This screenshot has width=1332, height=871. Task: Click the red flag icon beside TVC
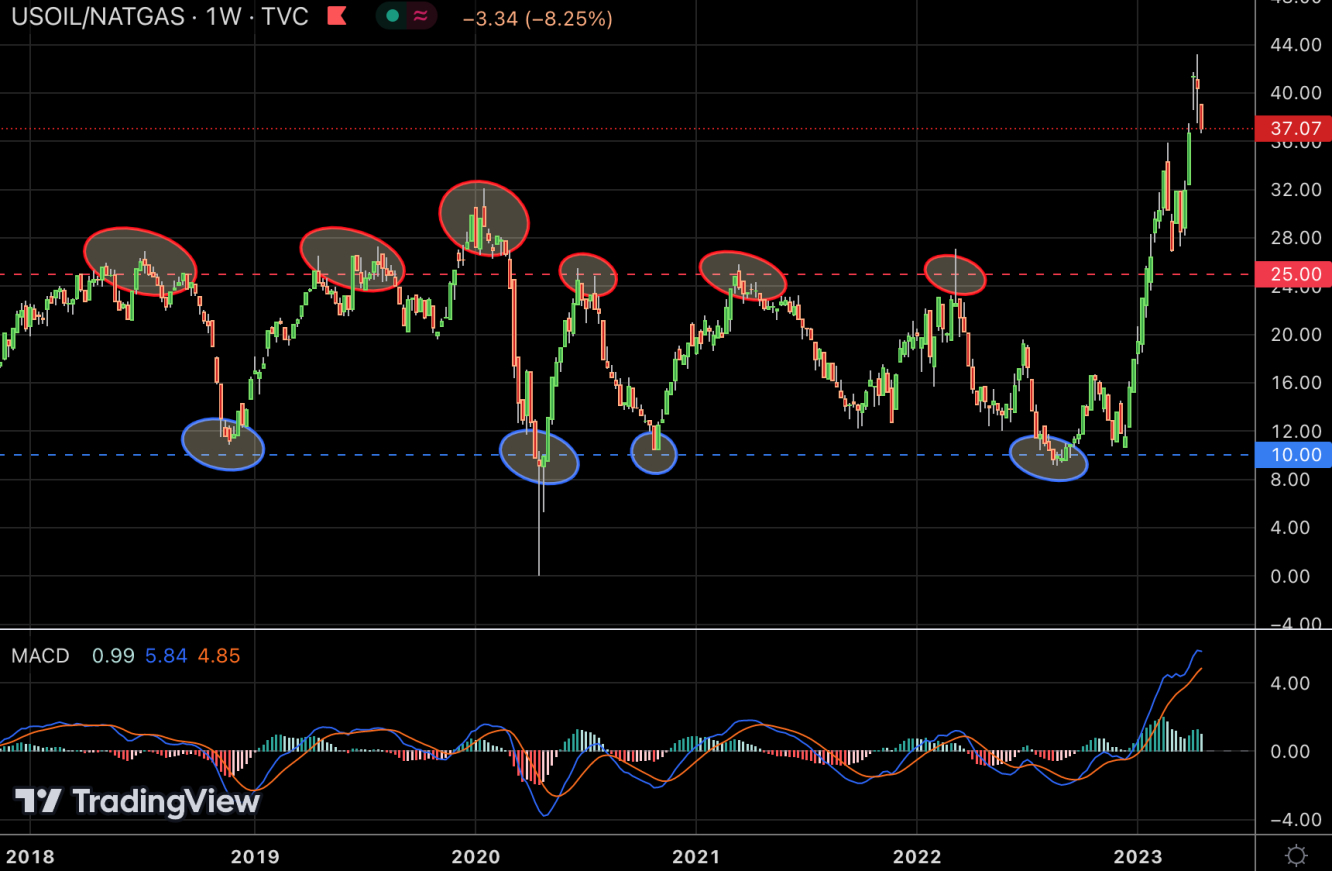337,16
